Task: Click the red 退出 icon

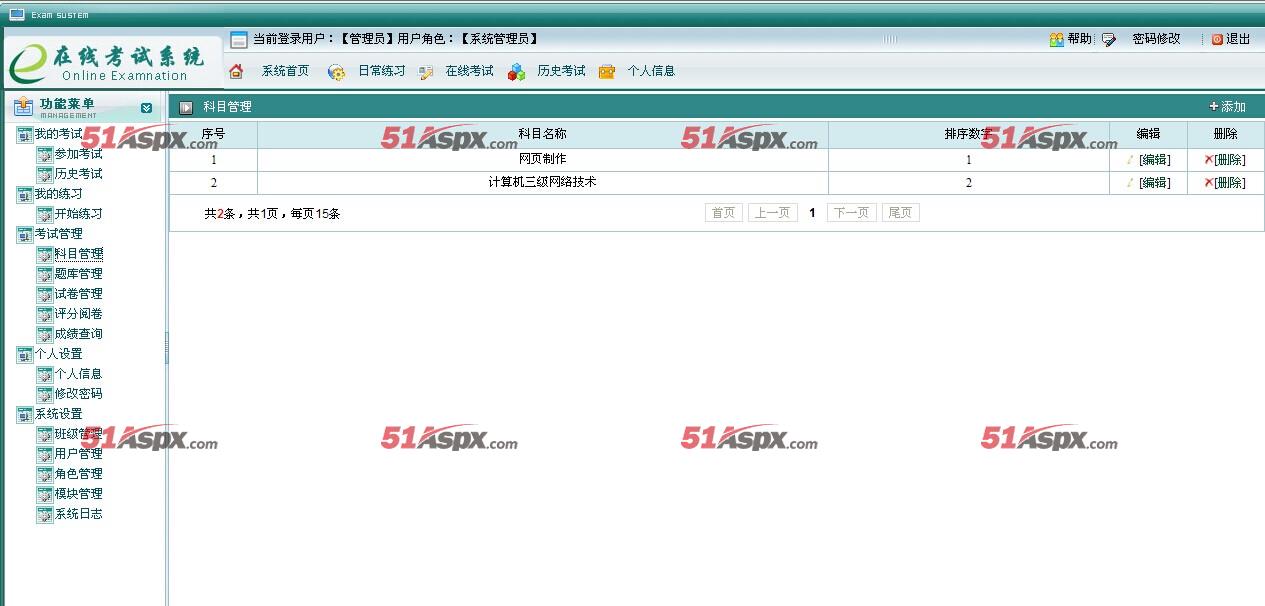Action: (x=1217, y=39)
